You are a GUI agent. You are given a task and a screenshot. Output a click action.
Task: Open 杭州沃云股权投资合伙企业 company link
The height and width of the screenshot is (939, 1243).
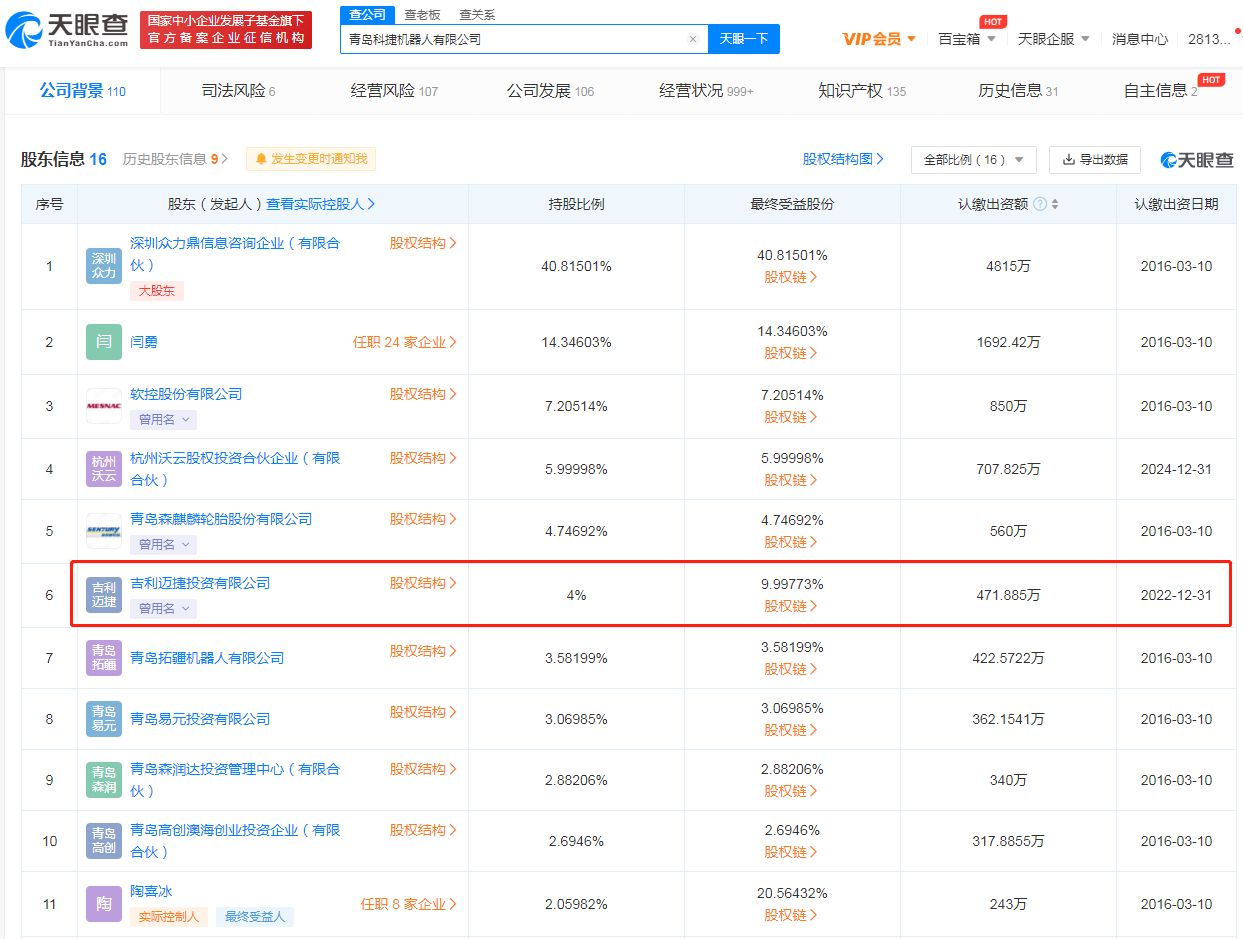coord(235,468)
